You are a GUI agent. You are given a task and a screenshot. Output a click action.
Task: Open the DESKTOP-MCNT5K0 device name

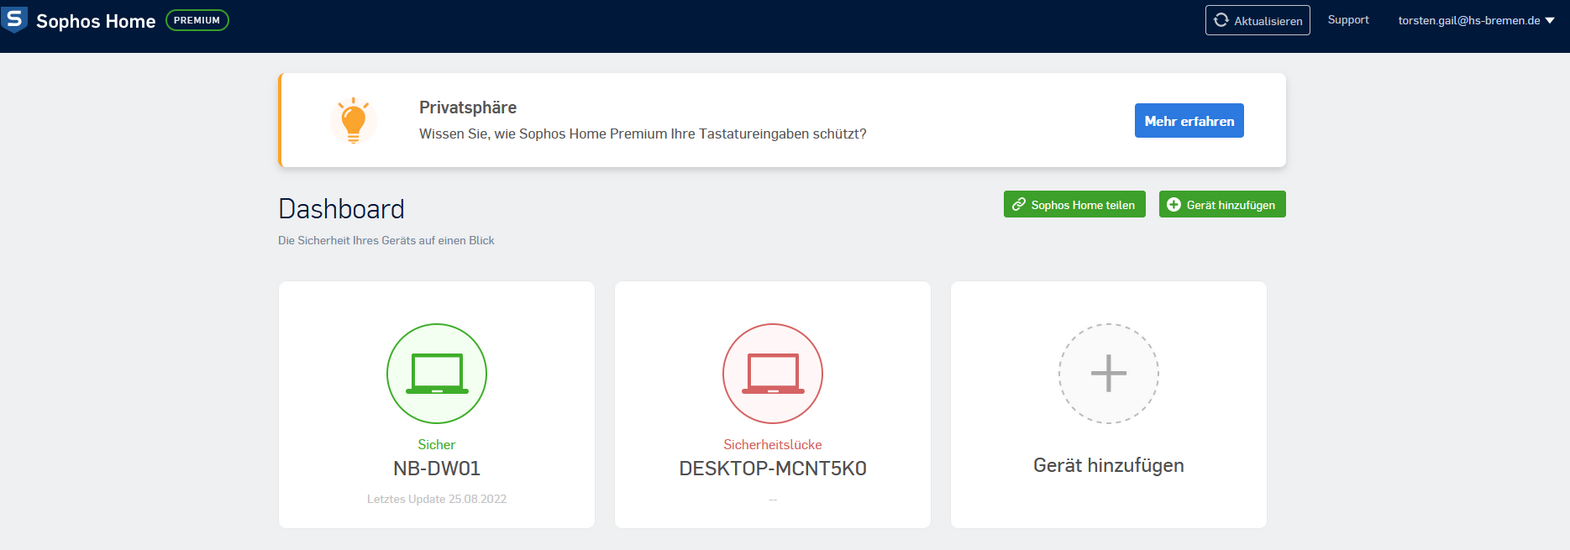[x=773, y=468]
